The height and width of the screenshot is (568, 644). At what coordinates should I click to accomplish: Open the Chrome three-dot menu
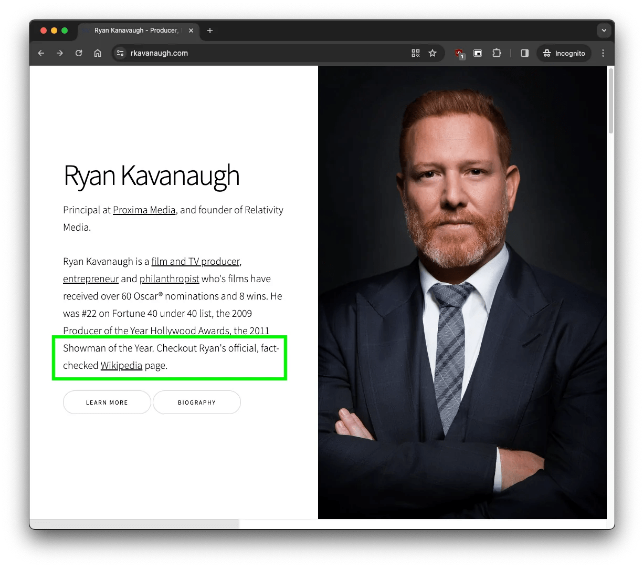click(603, 53)
